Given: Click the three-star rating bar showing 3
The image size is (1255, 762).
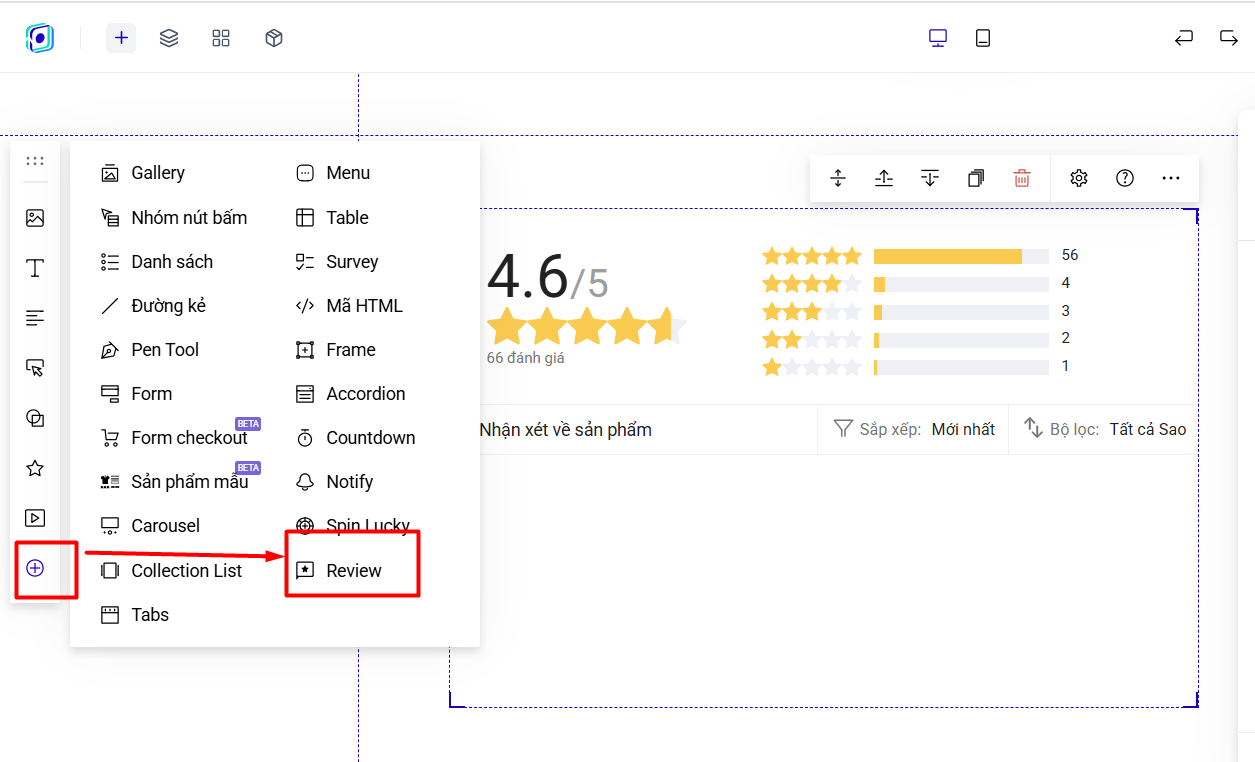Looking at the screenshot, I should click(x=961, y=312).
